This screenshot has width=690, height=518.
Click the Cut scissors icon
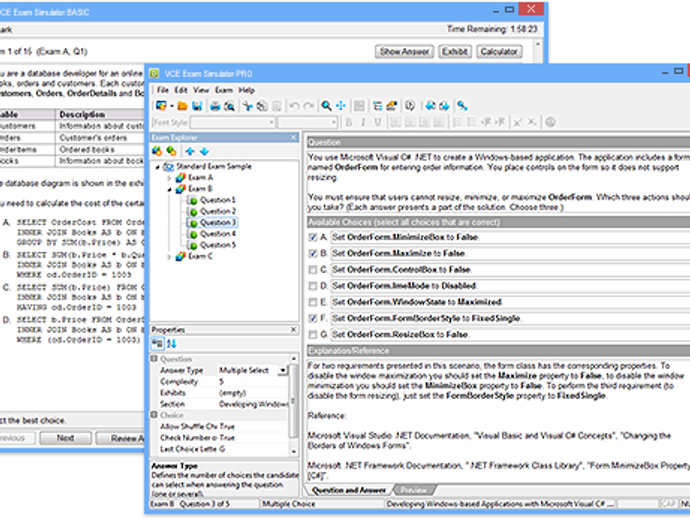[x=248, y=106]
